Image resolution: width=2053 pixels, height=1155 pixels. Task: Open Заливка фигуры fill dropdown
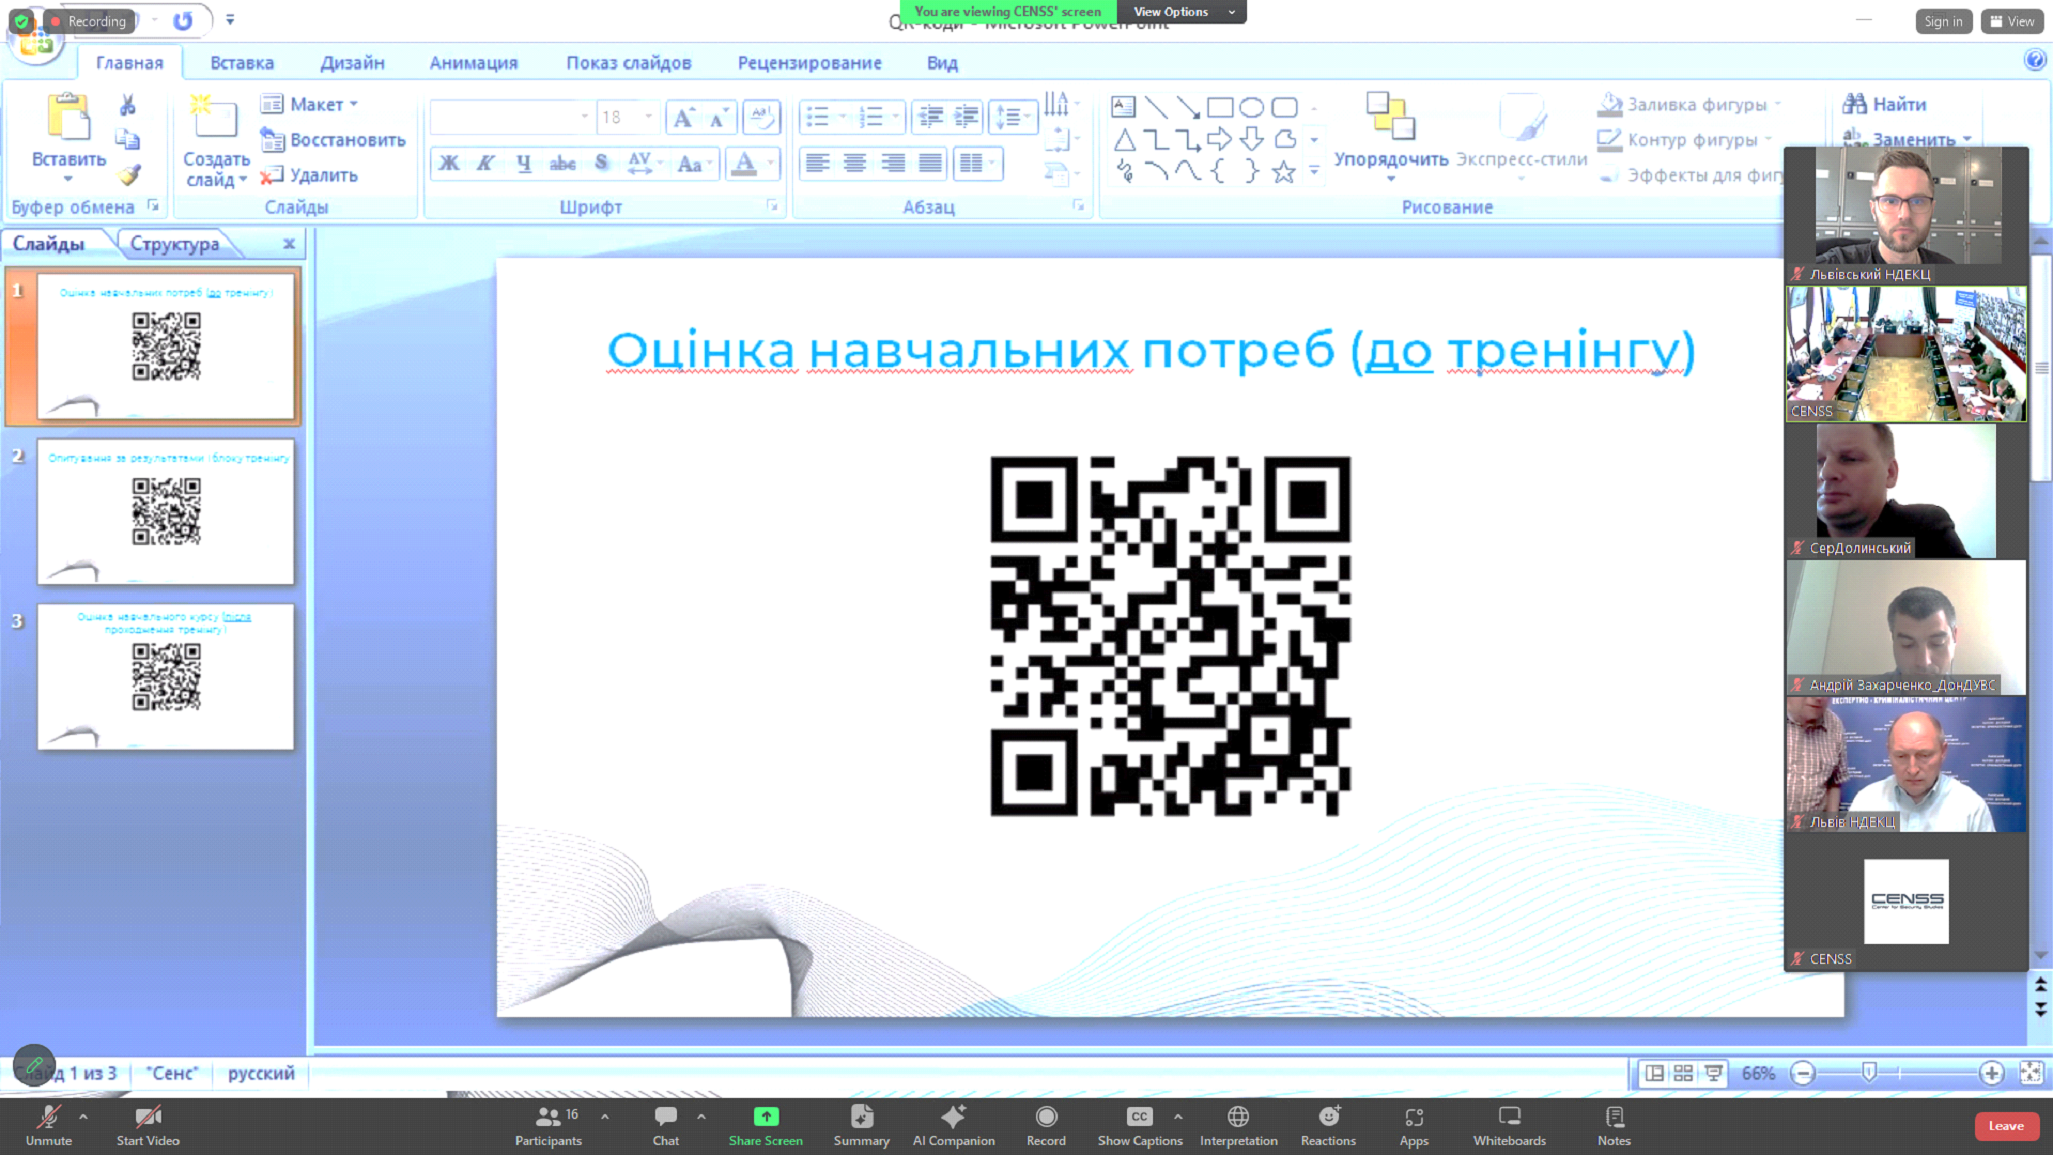pyautogui.click(x=1690, y=104)
